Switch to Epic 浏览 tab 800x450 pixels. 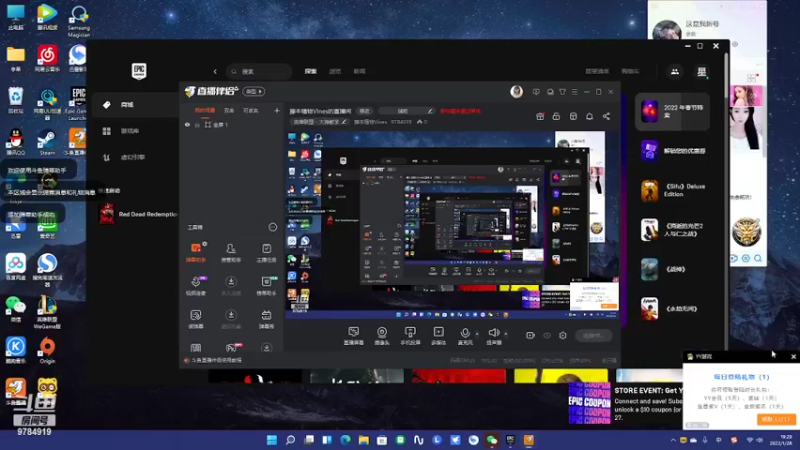335,71
